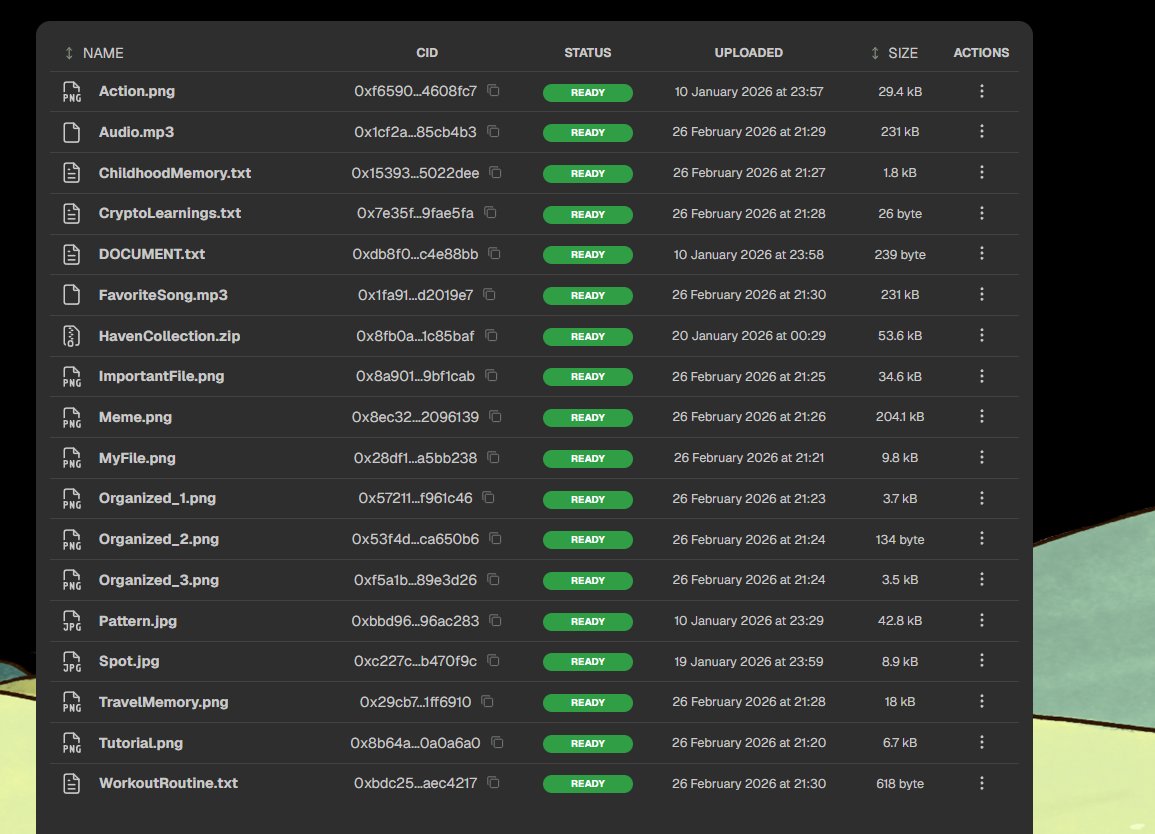The width and height of the screenshot is (1155, 834).
Task: Click the UPLOADED column header
Action: [x=748, y=53]
